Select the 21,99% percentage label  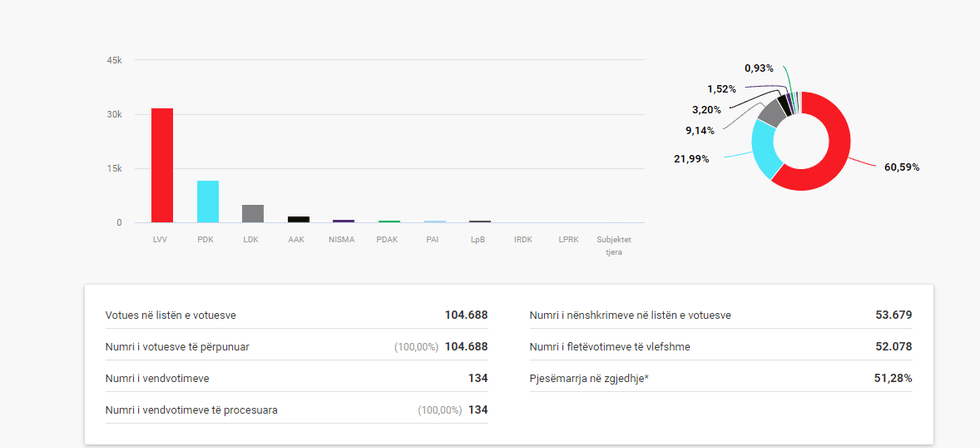point(691,160)
